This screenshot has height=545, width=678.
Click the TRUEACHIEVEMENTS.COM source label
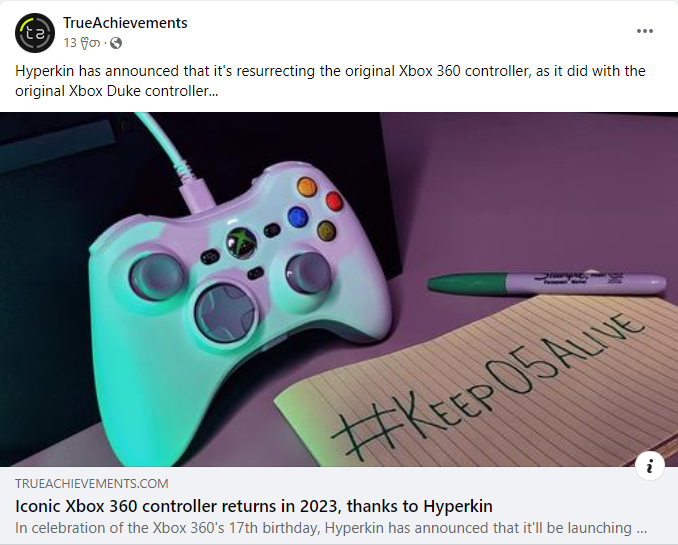tap(92, 484)
